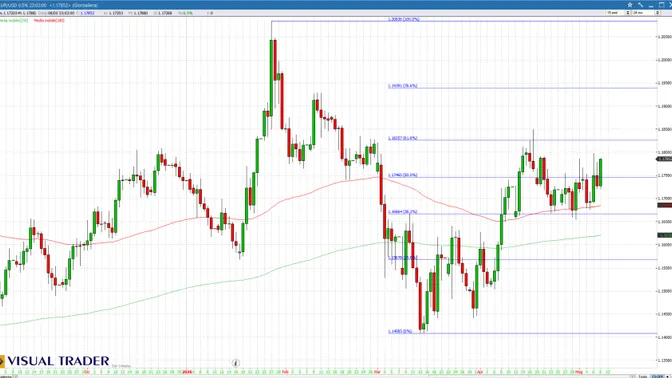Select the 0% Fibonacci level label

400,331
